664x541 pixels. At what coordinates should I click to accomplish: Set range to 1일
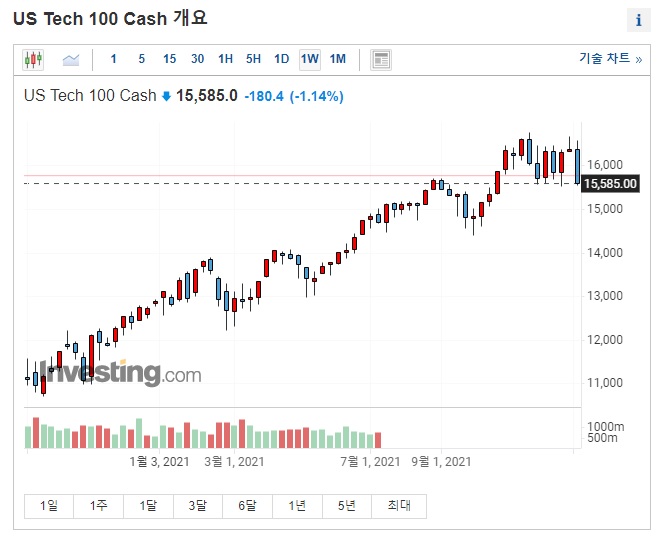pyautogui.click(x=49, y=506)
